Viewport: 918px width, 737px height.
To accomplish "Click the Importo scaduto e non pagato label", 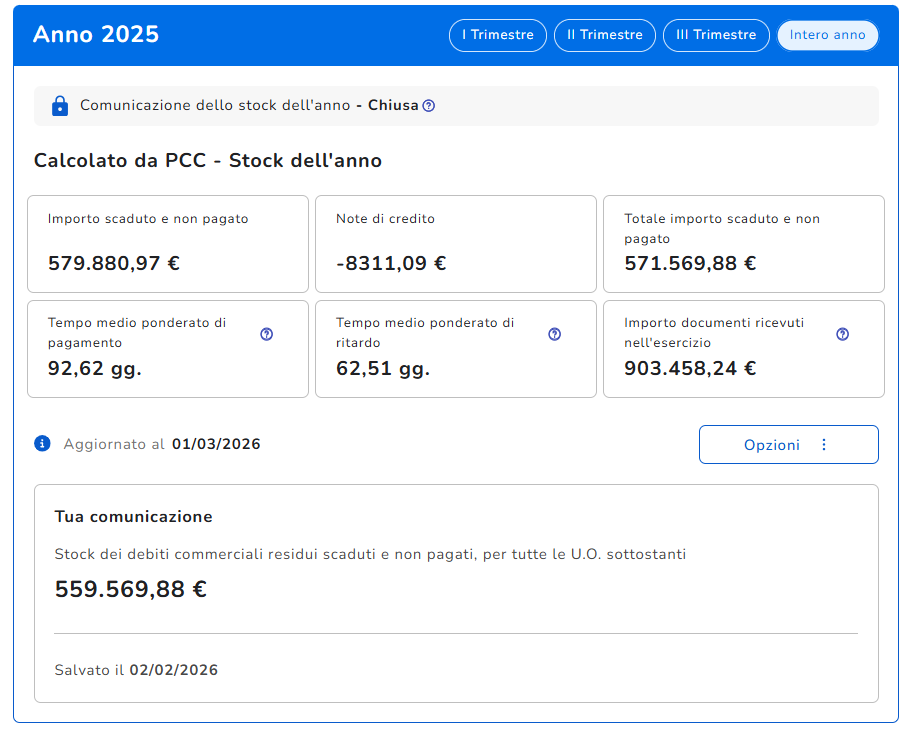I will click(x=148, y=219).
